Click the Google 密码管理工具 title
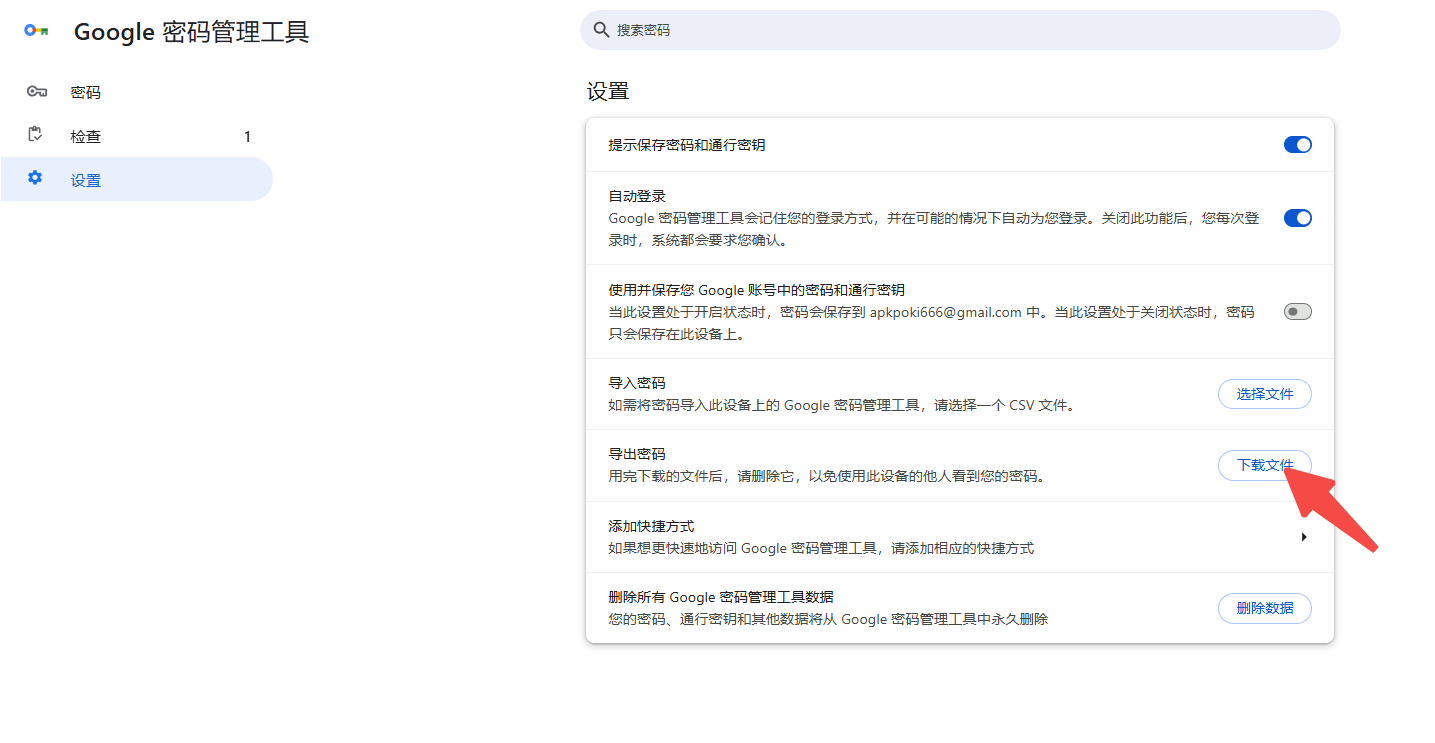The width and height of the screenshot is (1435, 743). click(192, 32)
